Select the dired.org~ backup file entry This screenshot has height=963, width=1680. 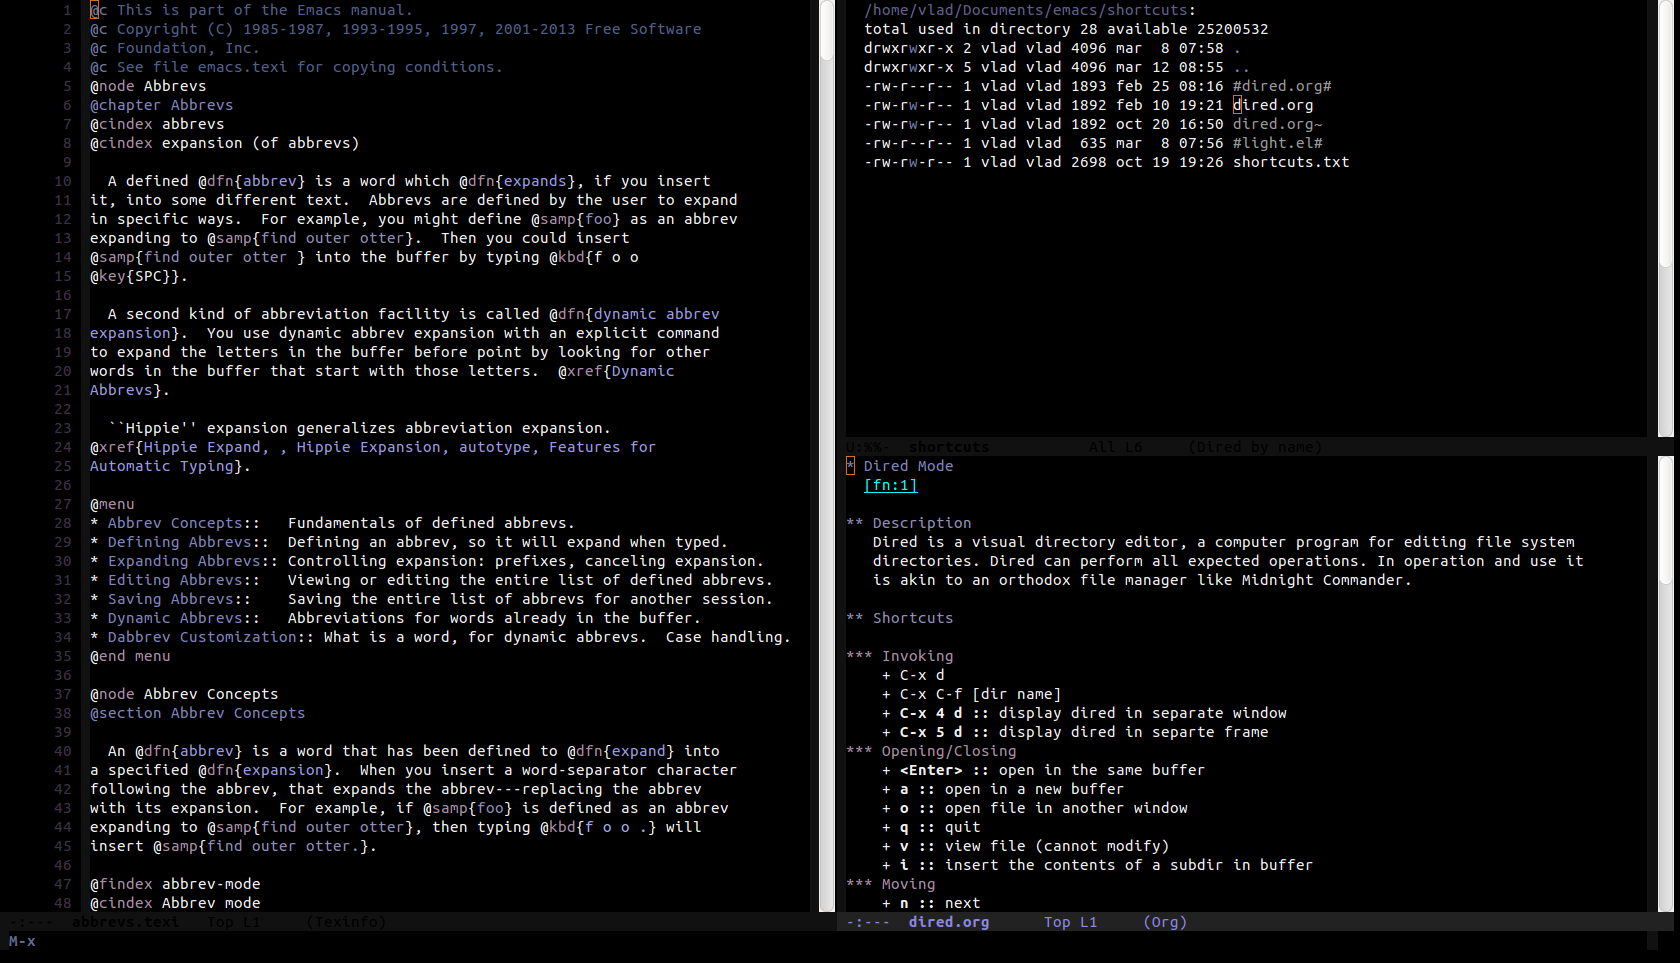[1278, 124]
